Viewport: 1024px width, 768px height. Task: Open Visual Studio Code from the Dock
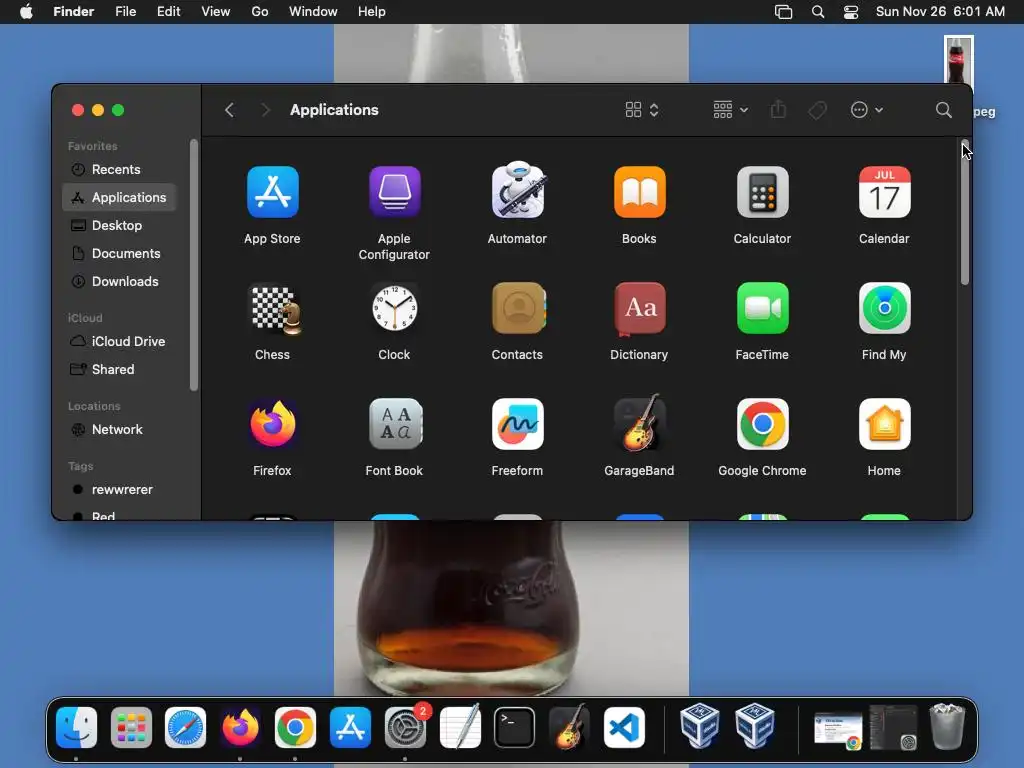coord(624,727)
